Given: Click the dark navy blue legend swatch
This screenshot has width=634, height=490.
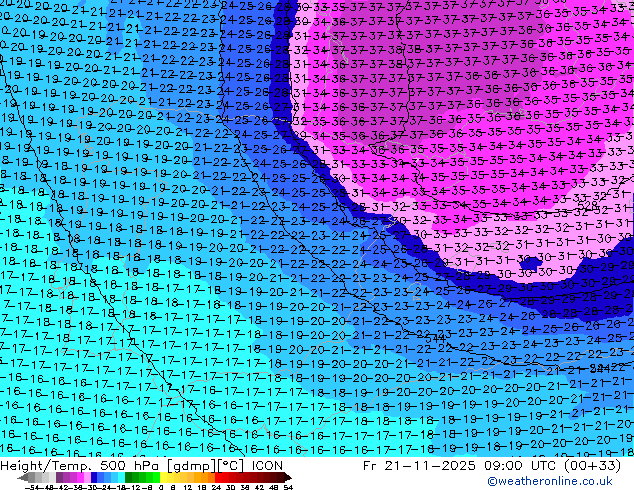Looking at the screenshot, I should coord(94,477).
